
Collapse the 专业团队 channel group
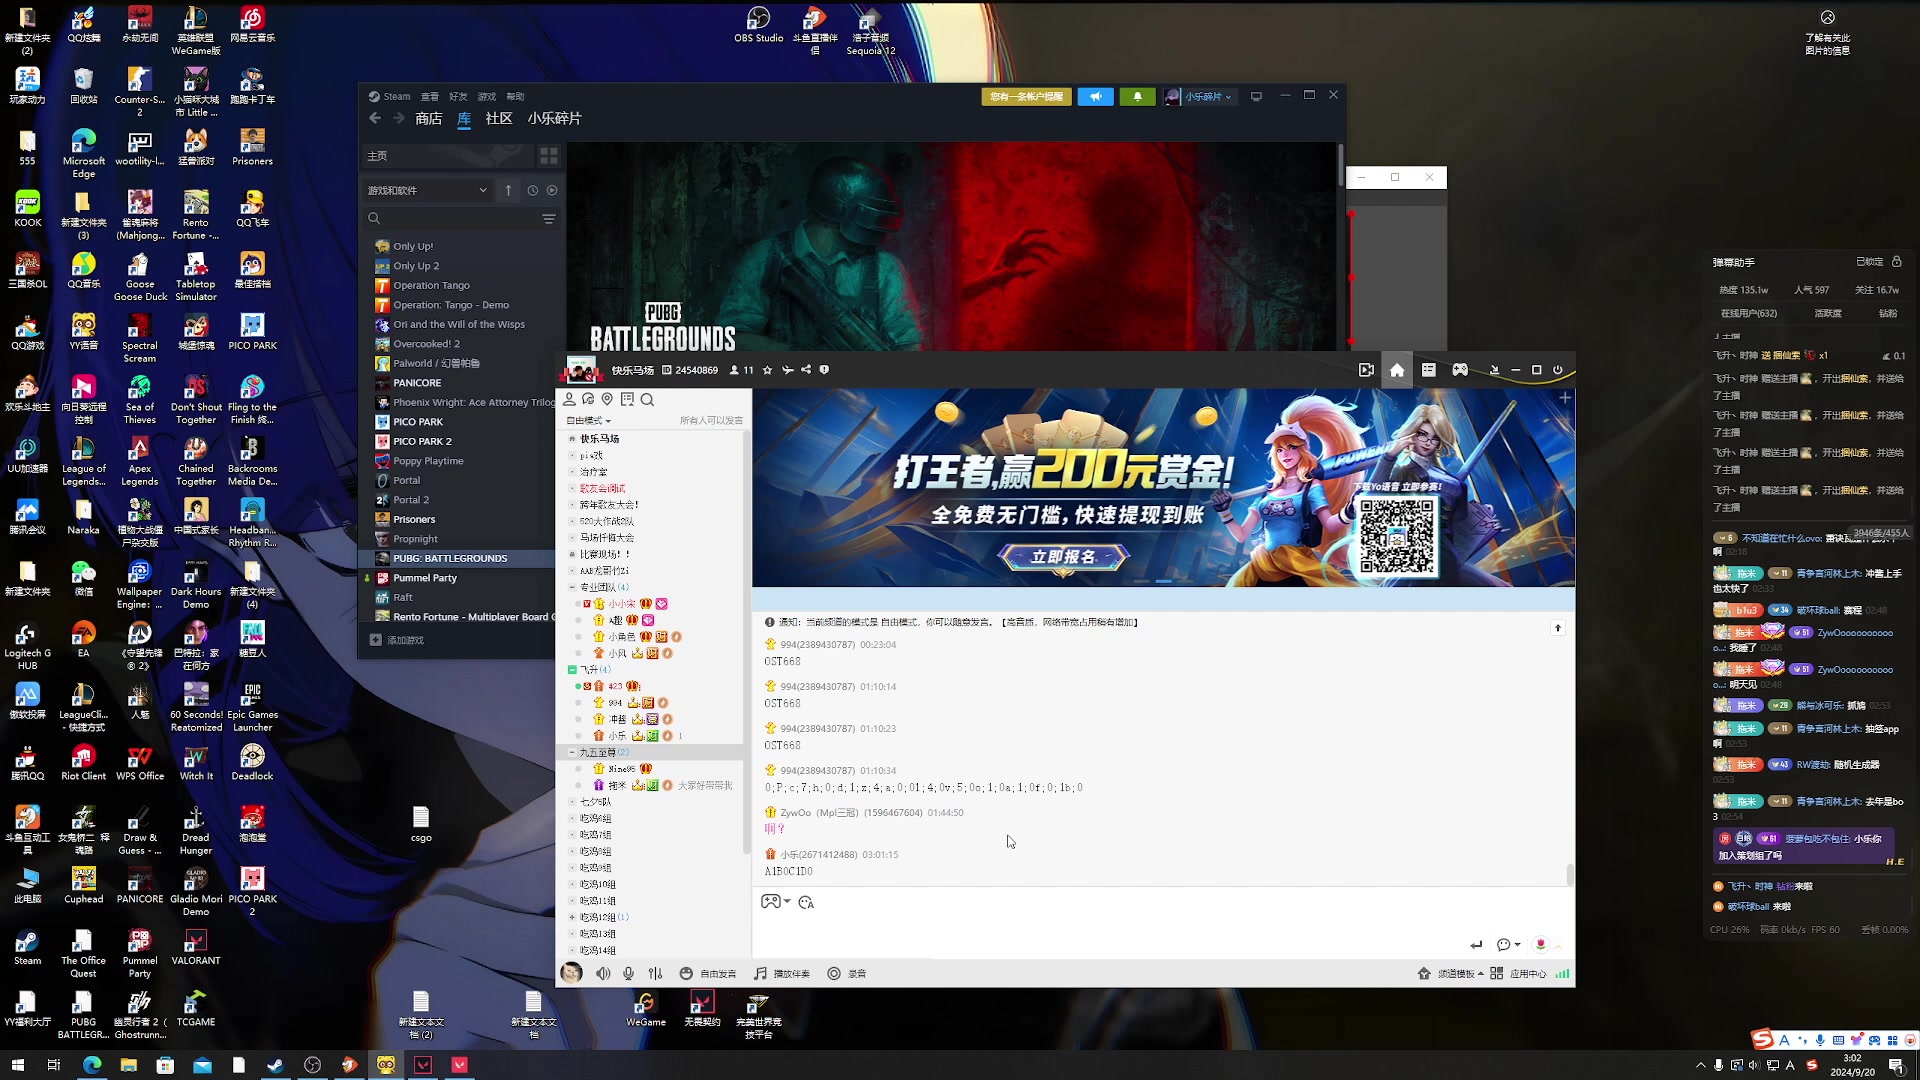pyautogui.click(x=572, y=587)
